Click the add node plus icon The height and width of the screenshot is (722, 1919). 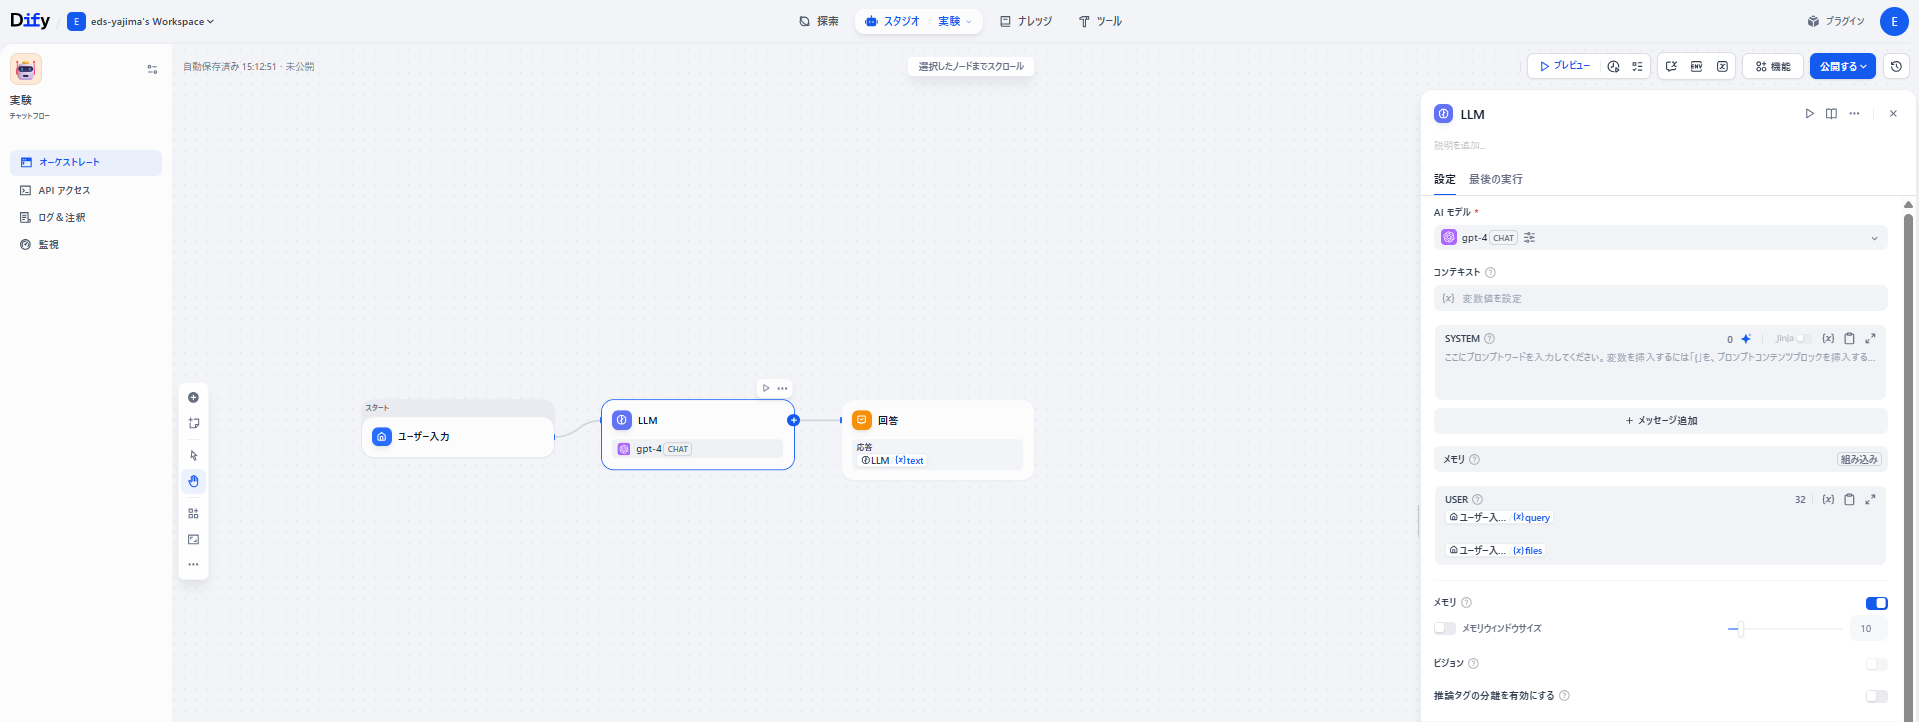tap(193, 397)
